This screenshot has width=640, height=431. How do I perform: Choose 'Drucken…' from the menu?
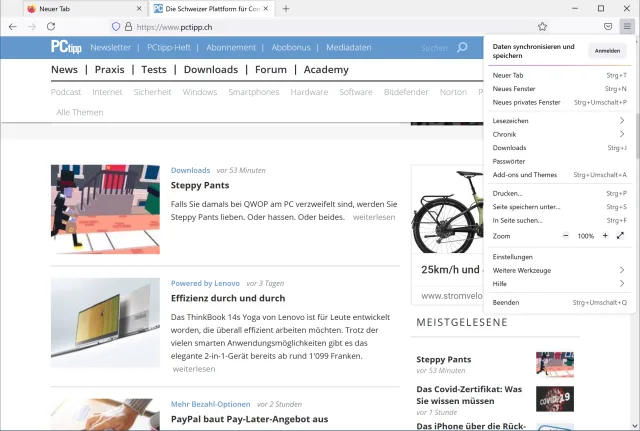559,193
